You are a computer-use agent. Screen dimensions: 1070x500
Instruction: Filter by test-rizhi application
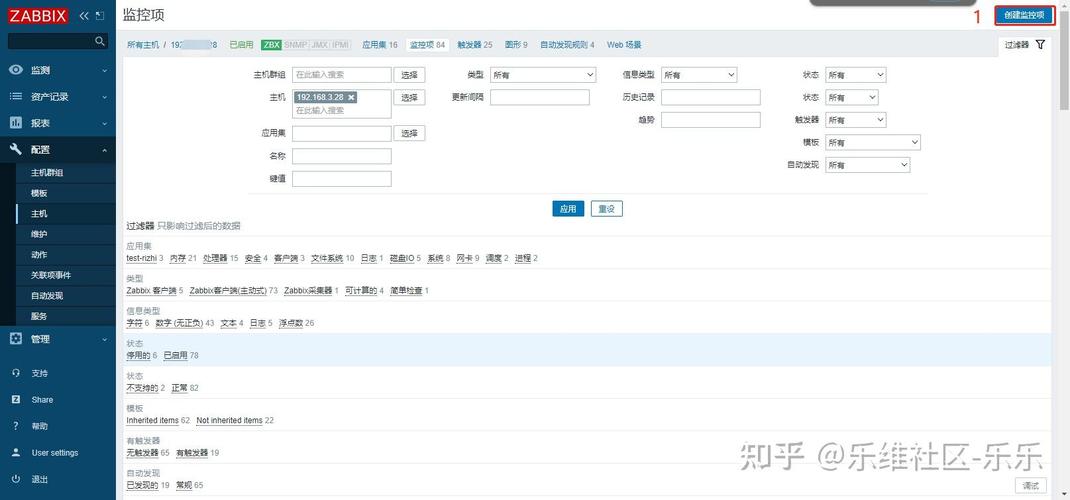[141, 258]
